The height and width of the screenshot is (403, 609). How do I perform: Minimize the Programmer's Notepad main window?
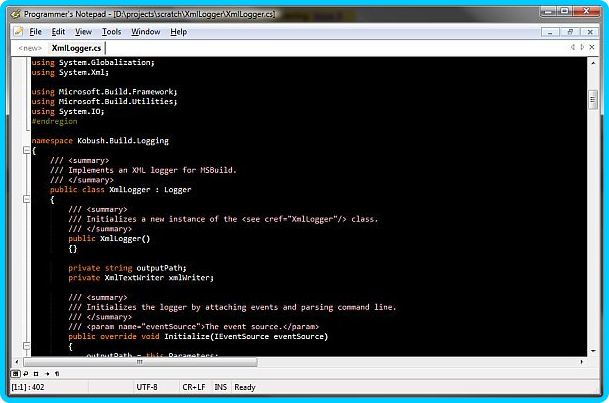click(x=548, y=11)
